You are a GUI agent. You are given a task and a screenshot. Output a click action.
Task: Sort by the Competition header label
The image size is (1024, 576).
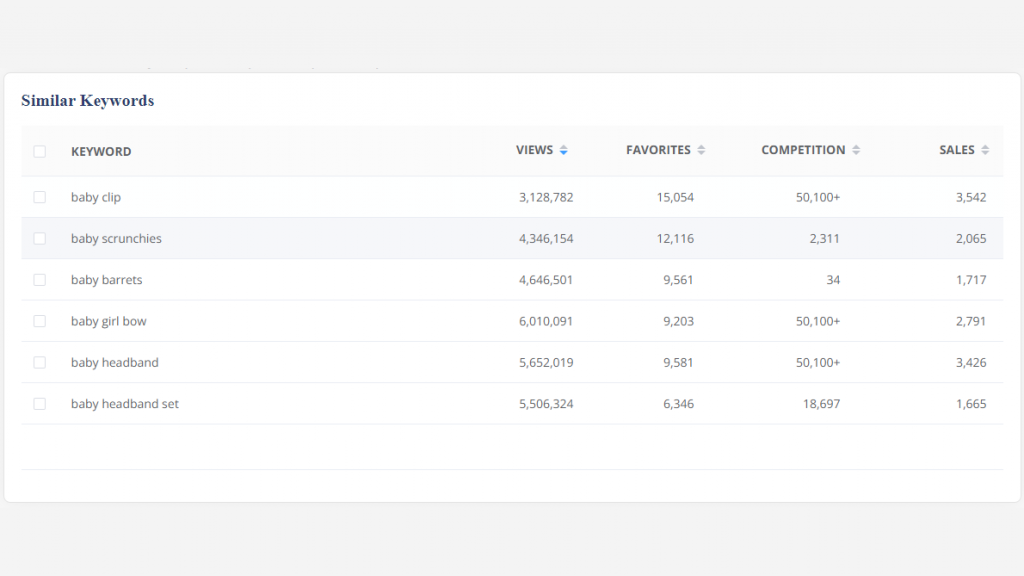803,150
